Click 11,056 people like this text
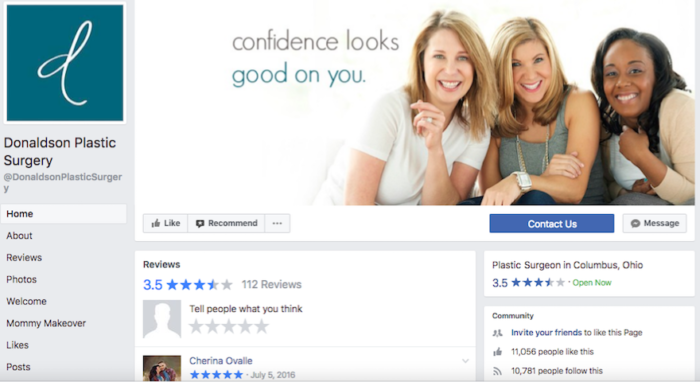This screenshot has width=700, height=382. click(x=552, y=352)
